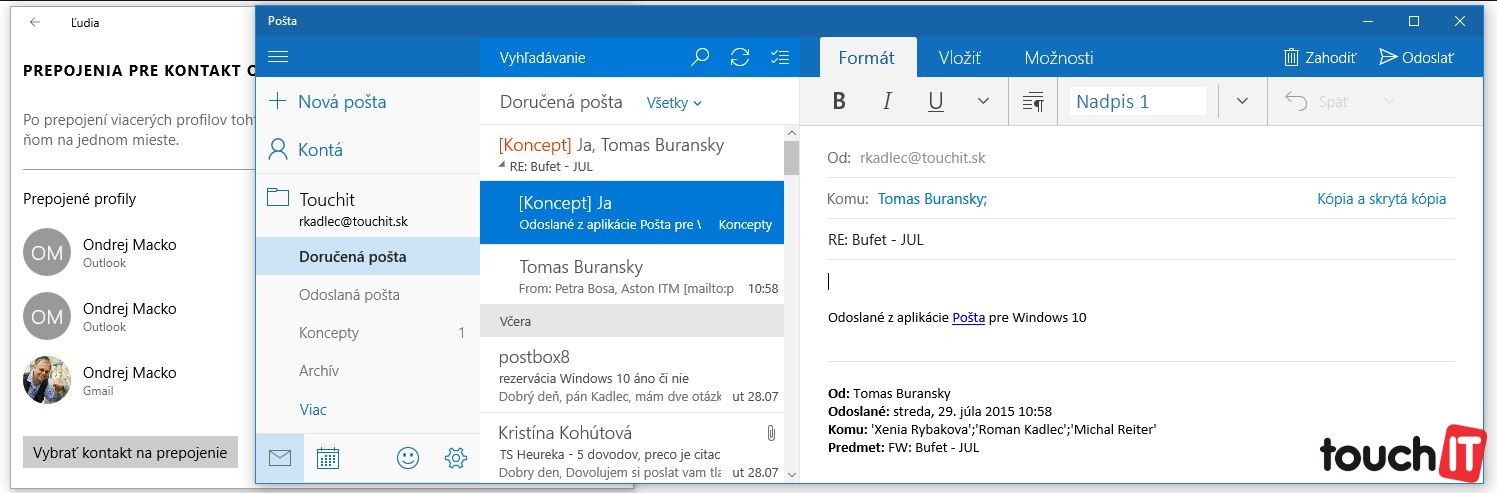Open the calendar app icon

(x=328, y=458)
